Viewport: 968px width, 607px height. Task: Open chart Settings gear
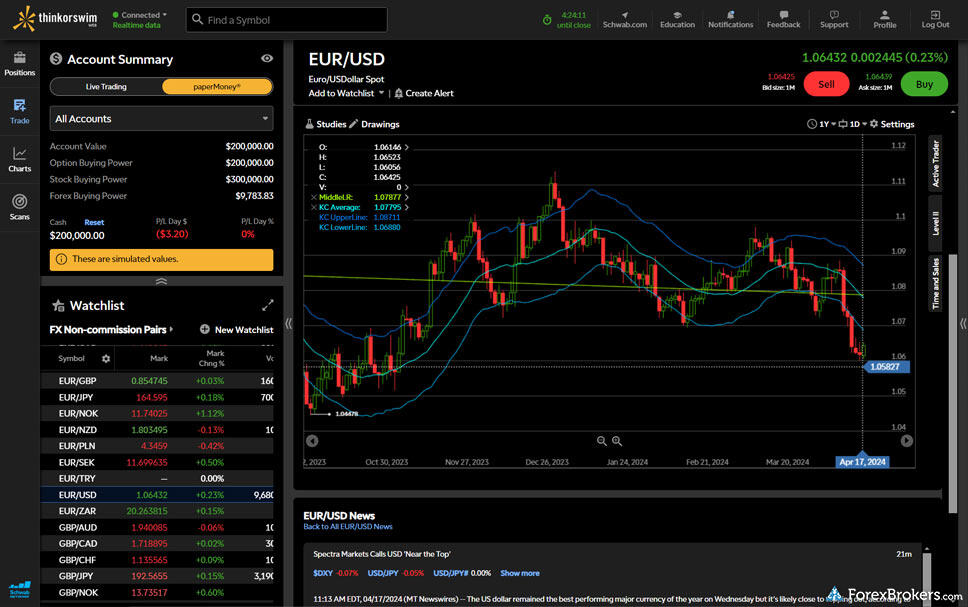[x=874, y=124]
